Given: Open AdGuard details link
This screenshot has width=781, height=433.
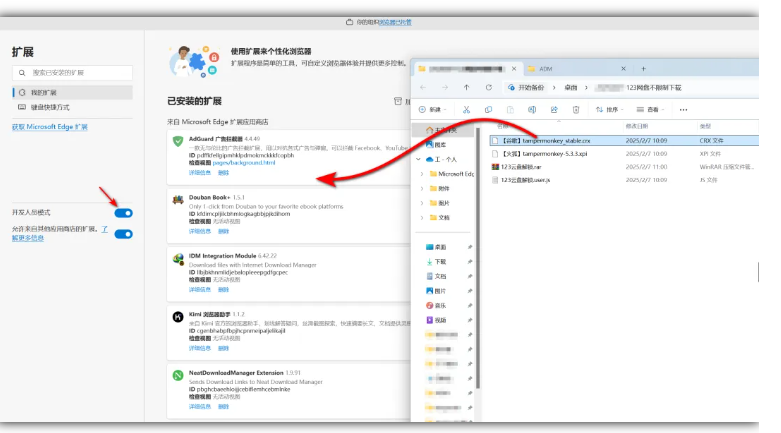Looking at the screenshot, I should click(x=200, y=173).
